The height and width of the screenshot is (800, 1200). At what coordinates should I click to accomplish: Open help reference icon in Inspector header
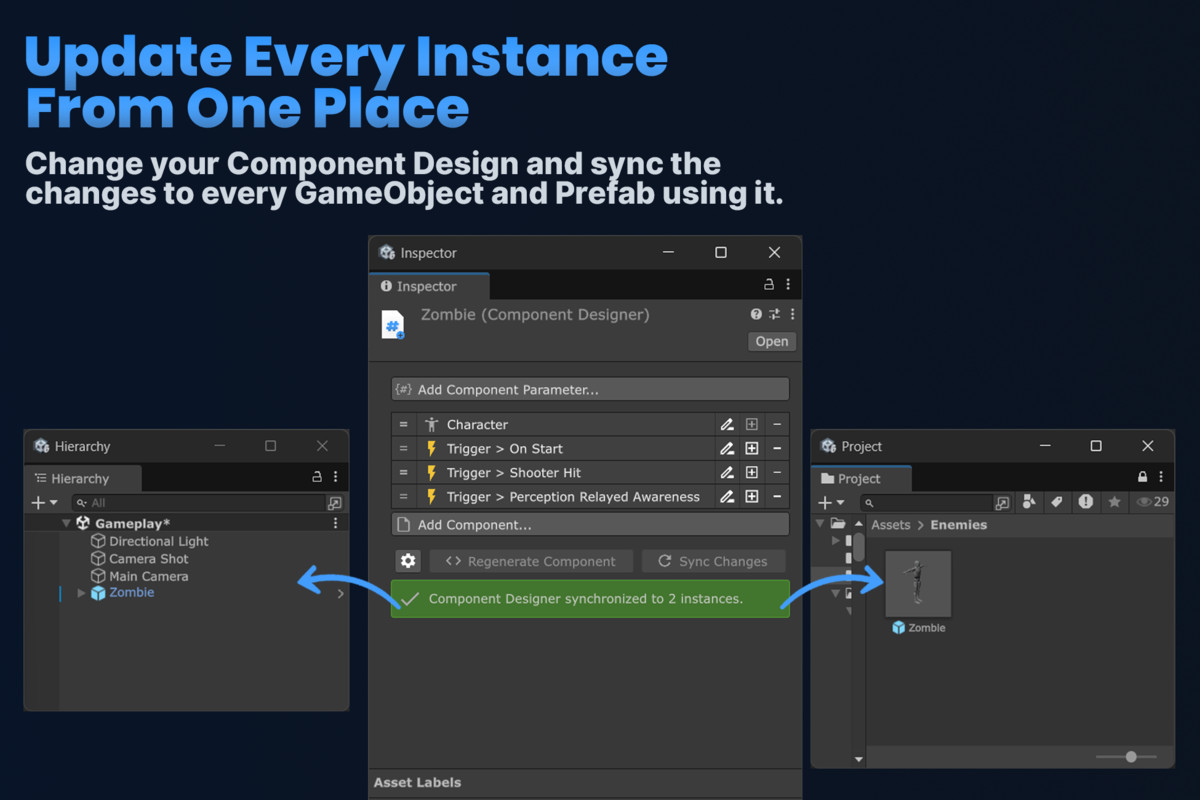click(x=756, y=314)
